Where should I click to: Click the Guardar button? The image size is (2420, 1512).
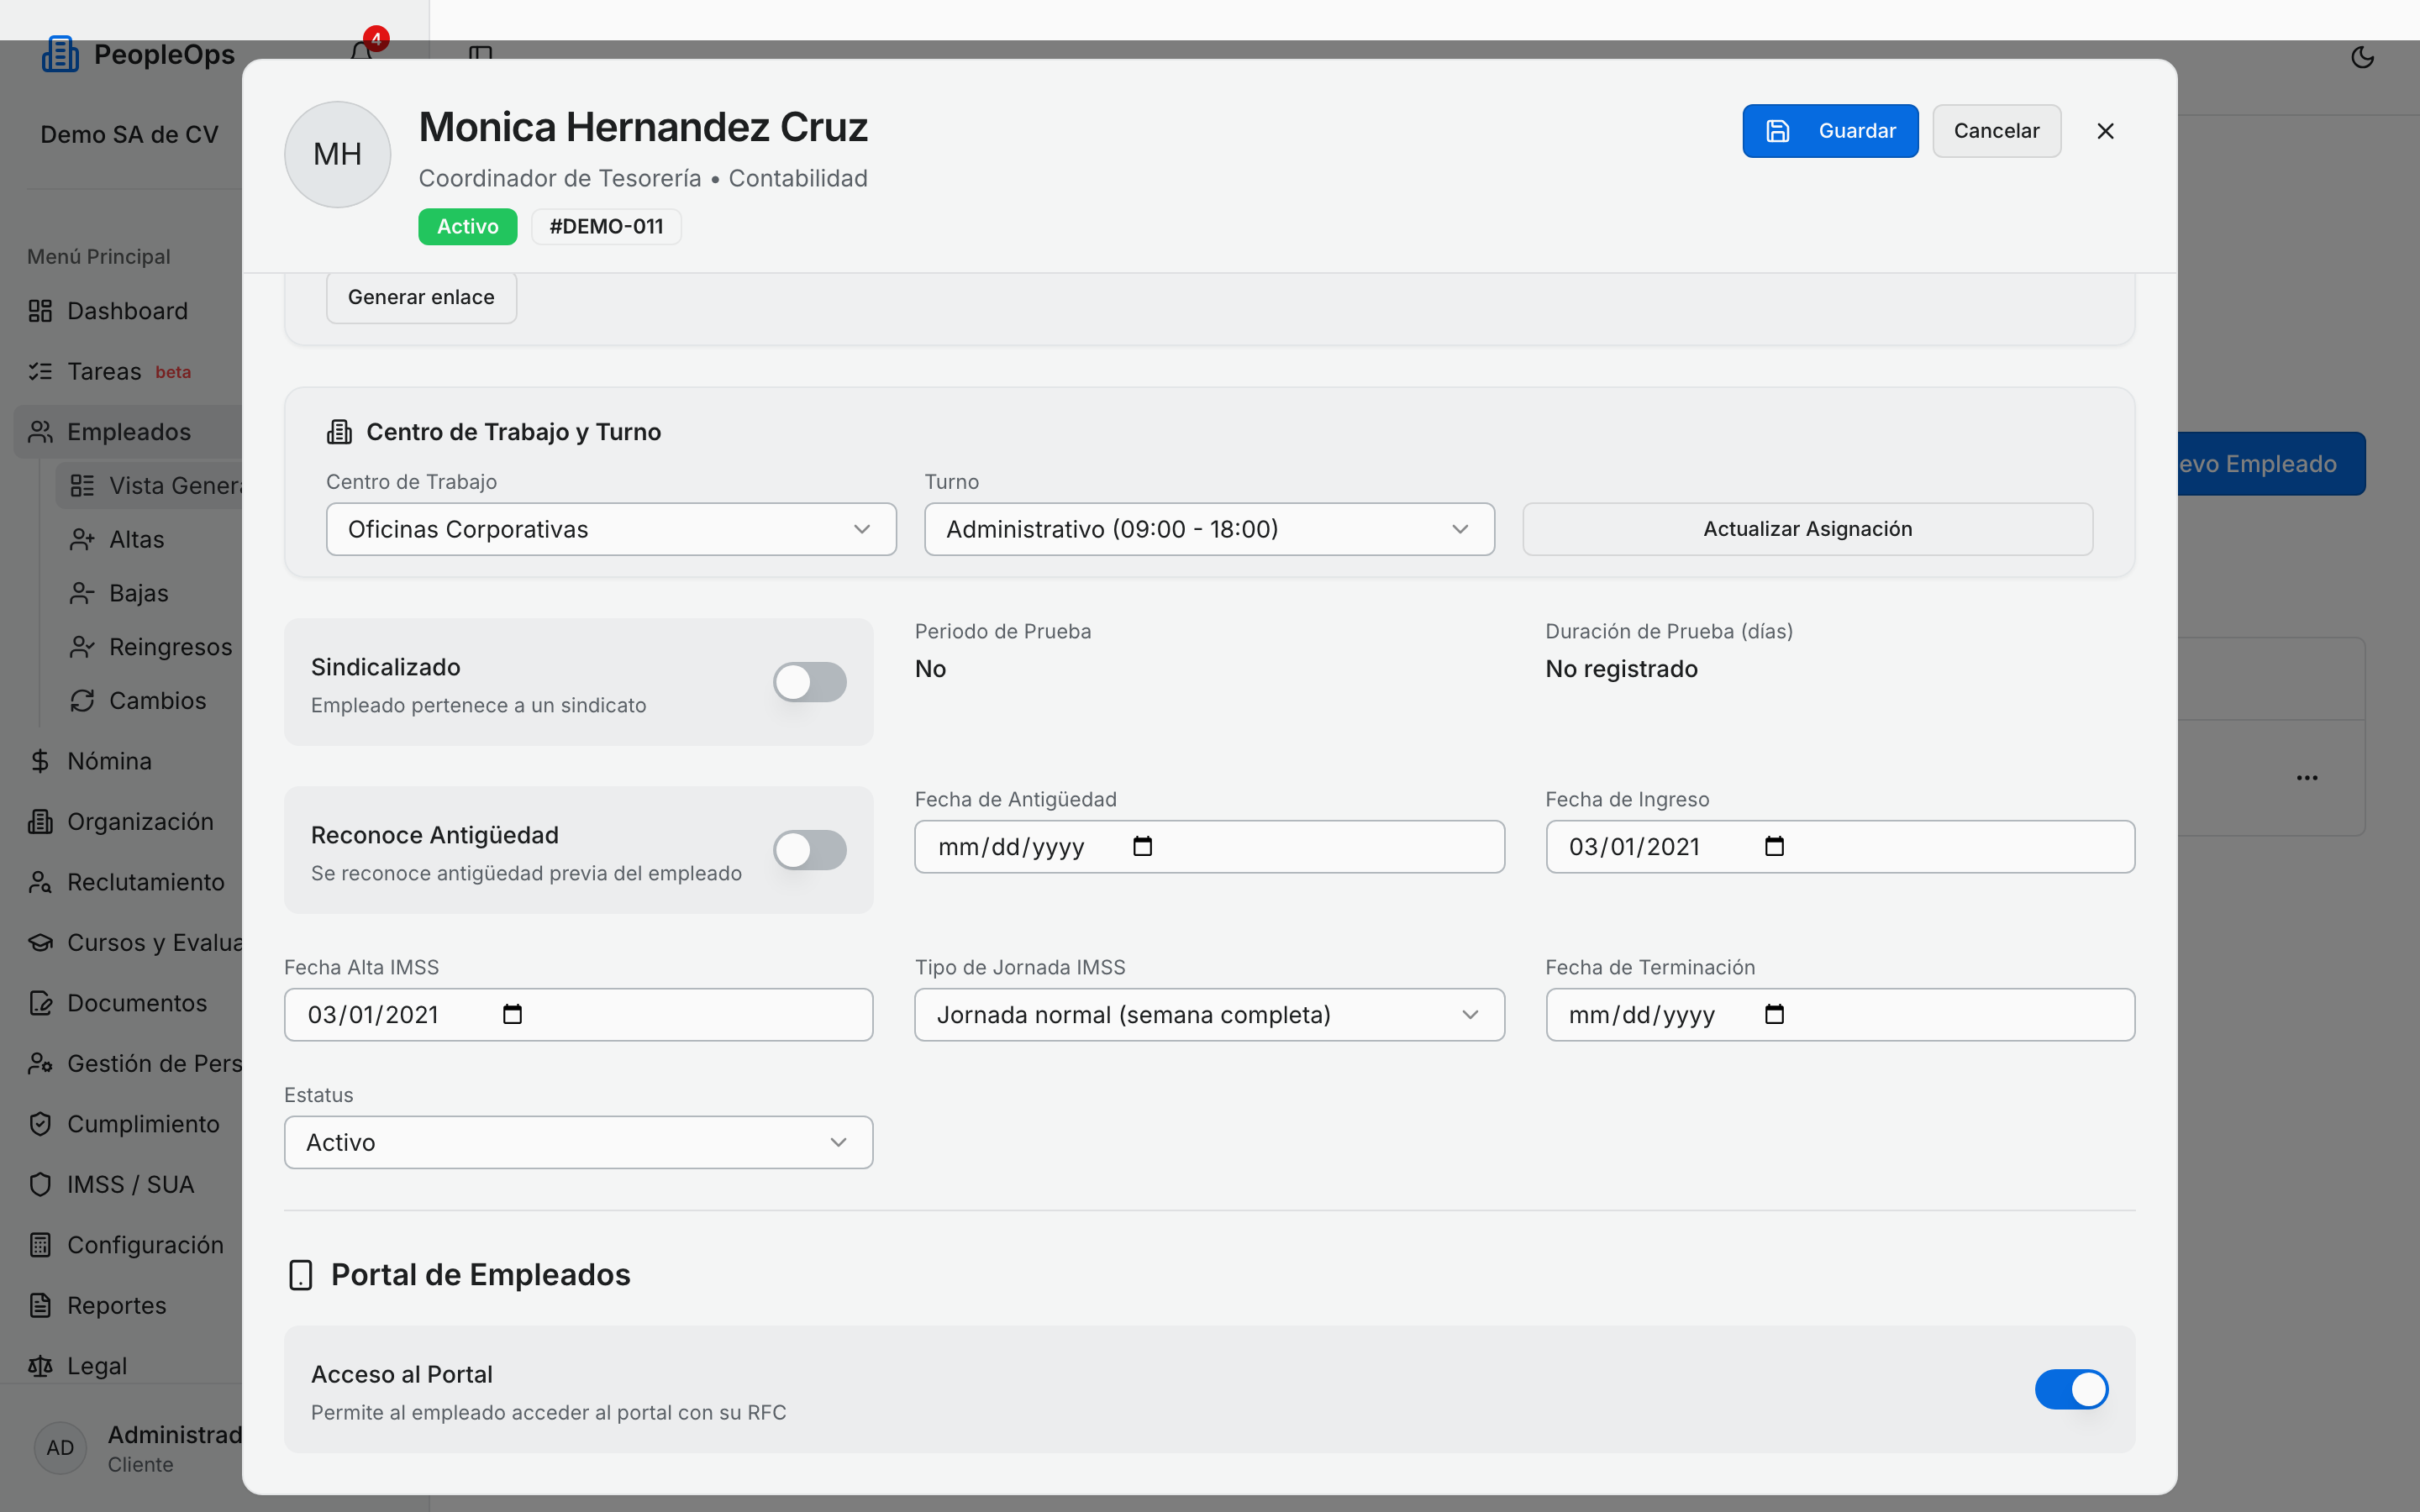(x=1830, y=131)
